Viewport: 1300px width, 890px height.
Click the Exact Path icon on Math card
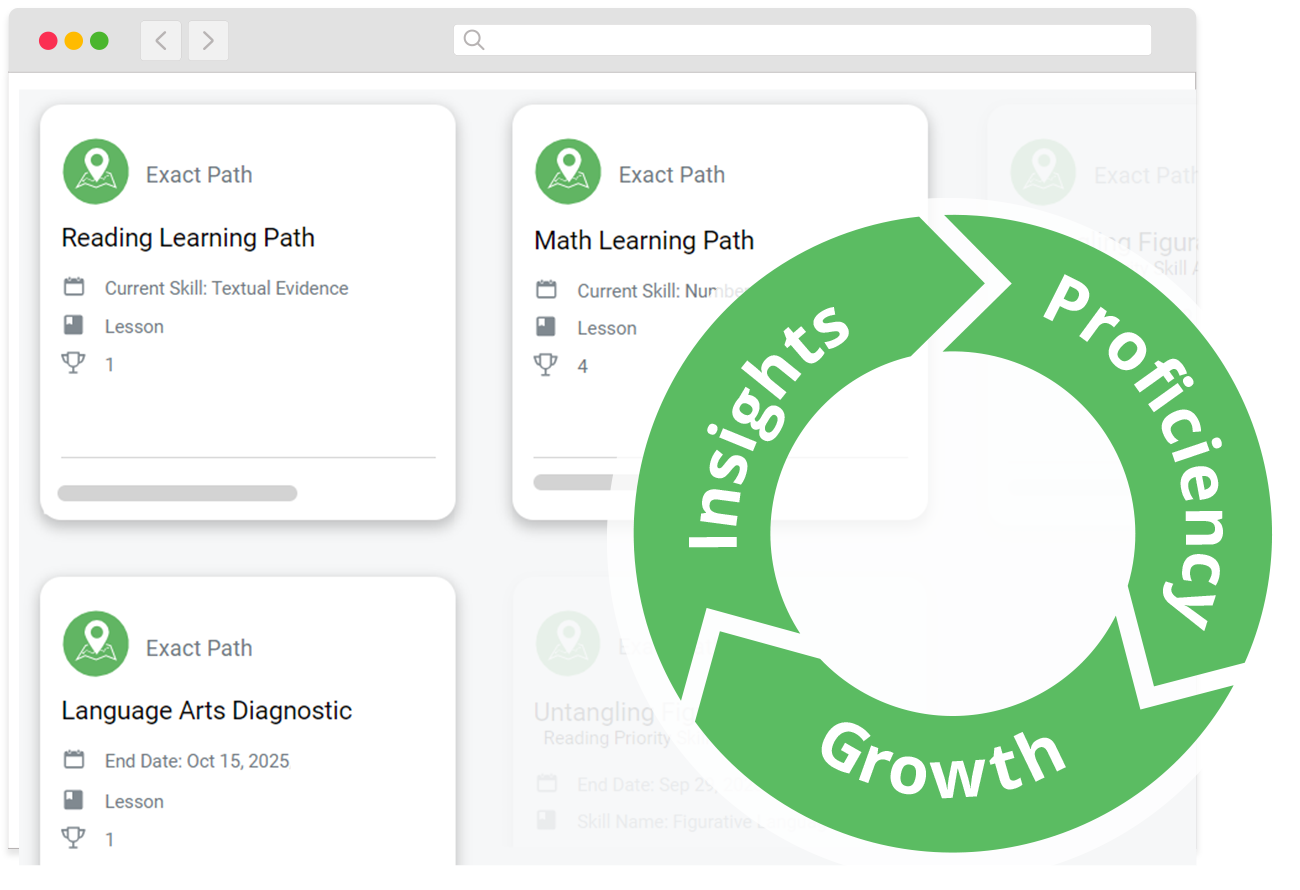[x=568, y=172]
